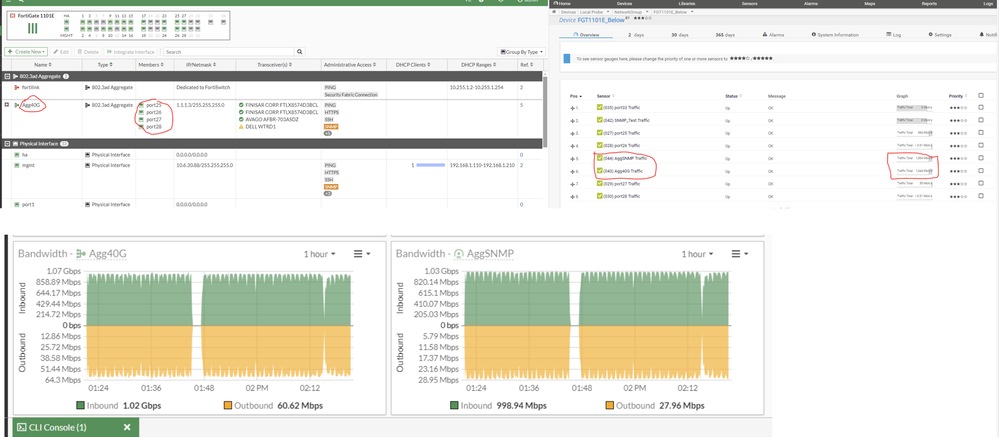
Task: Open the Agg40G bandwidth widget menu icon
Action: coord(357,254)
